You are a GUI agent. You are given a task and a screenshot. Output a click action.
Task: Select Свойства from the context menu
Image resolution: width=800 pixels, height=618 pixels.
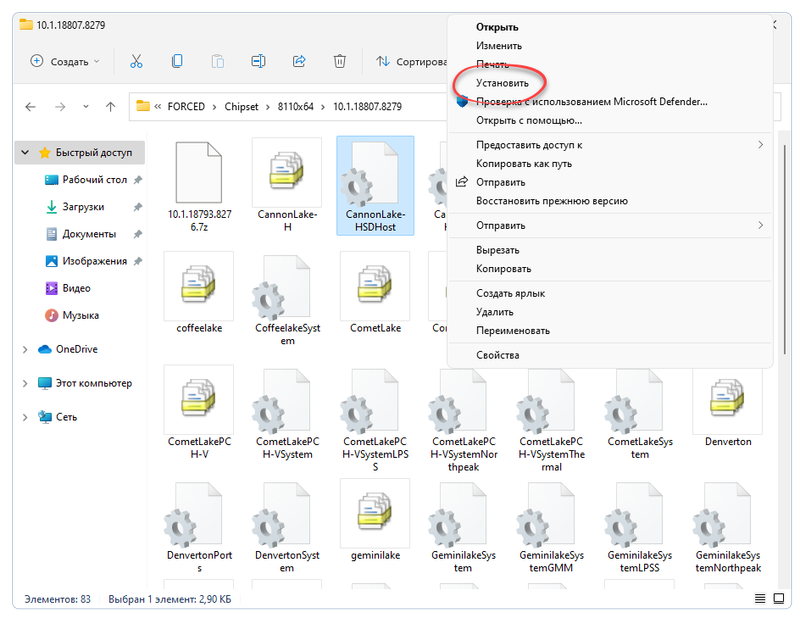pyautogui.click(x=497, y=355)
